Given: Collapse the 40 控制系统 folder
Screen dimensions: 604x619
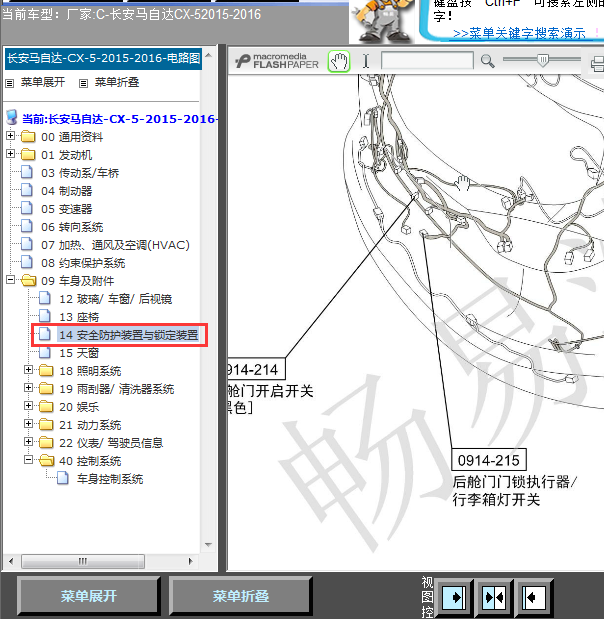Looking at the screenshot, I should coord(28,460).
